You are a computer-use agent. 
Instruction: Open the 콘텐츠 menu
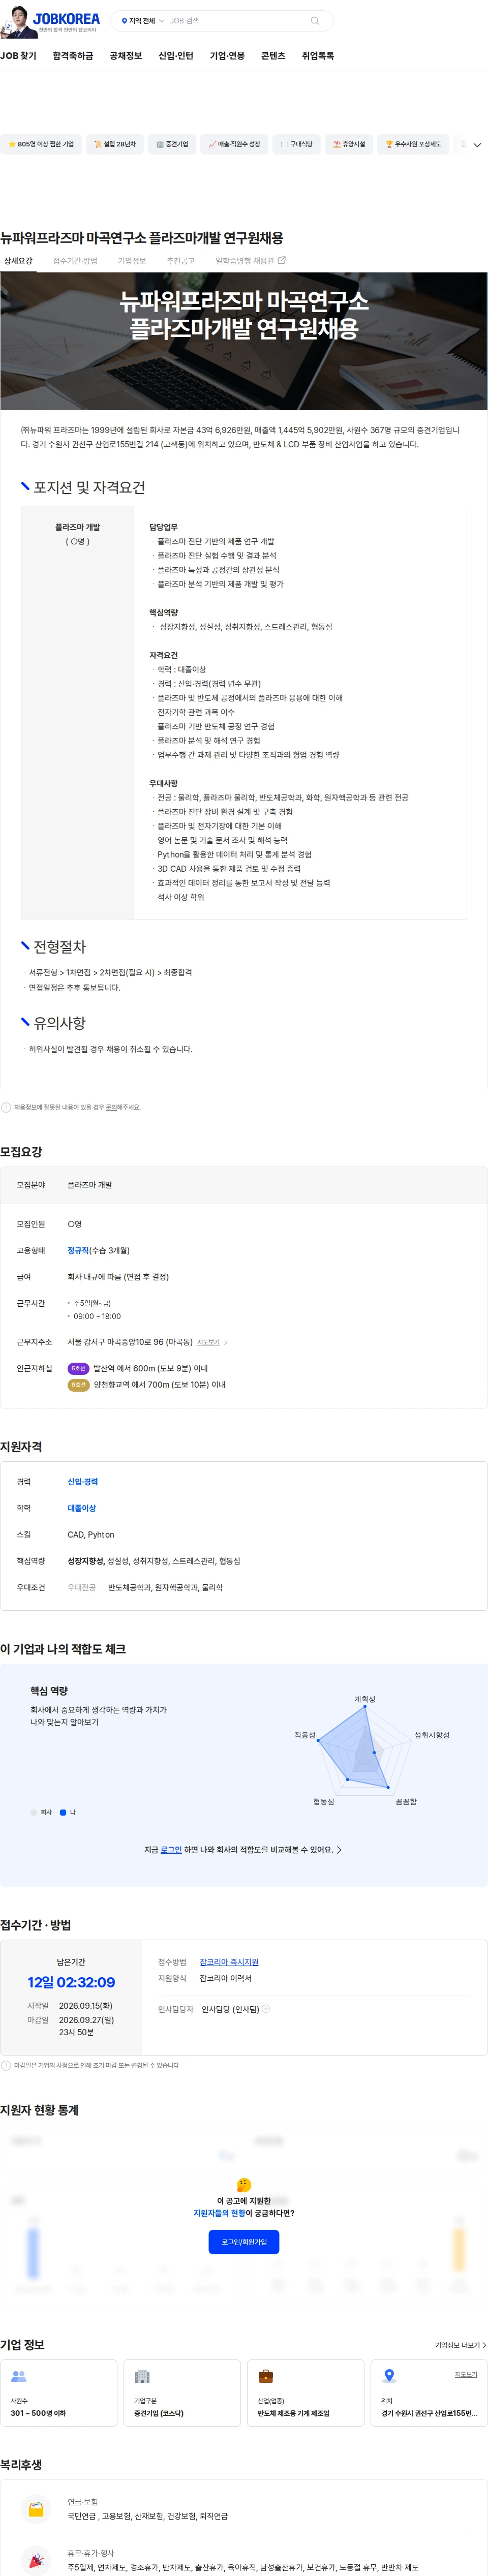point(273,56)
